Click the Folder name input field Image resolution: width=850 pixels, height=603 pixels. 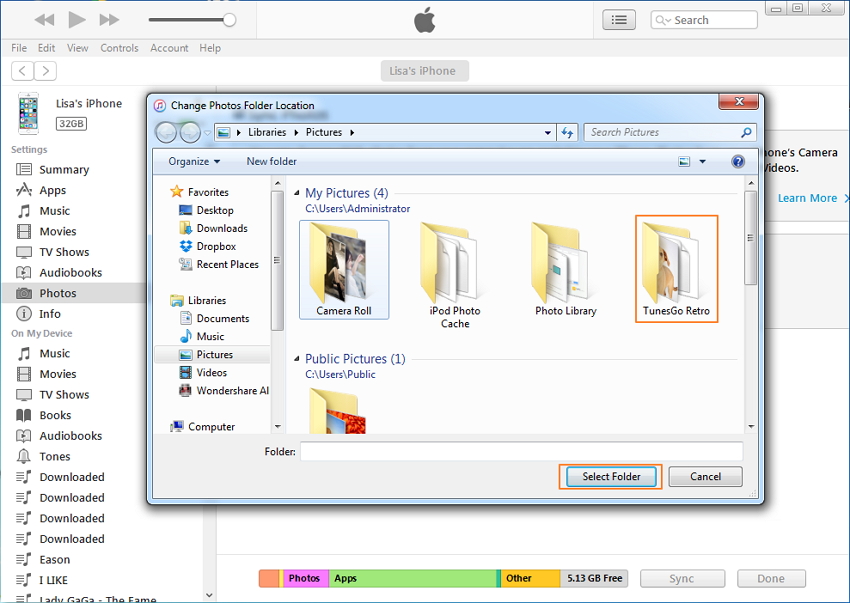coord(520,452)
